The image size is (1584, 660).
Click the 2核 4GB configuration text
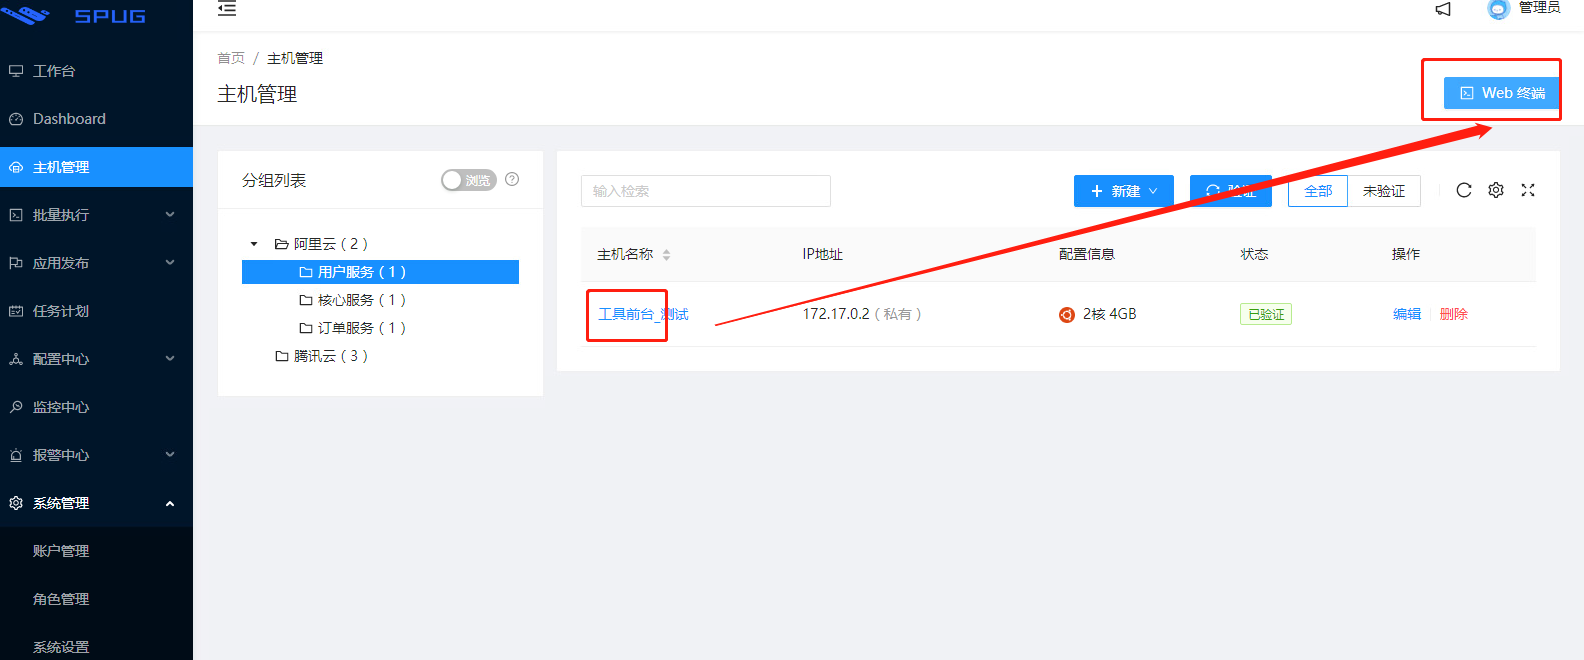(1110, 314)
